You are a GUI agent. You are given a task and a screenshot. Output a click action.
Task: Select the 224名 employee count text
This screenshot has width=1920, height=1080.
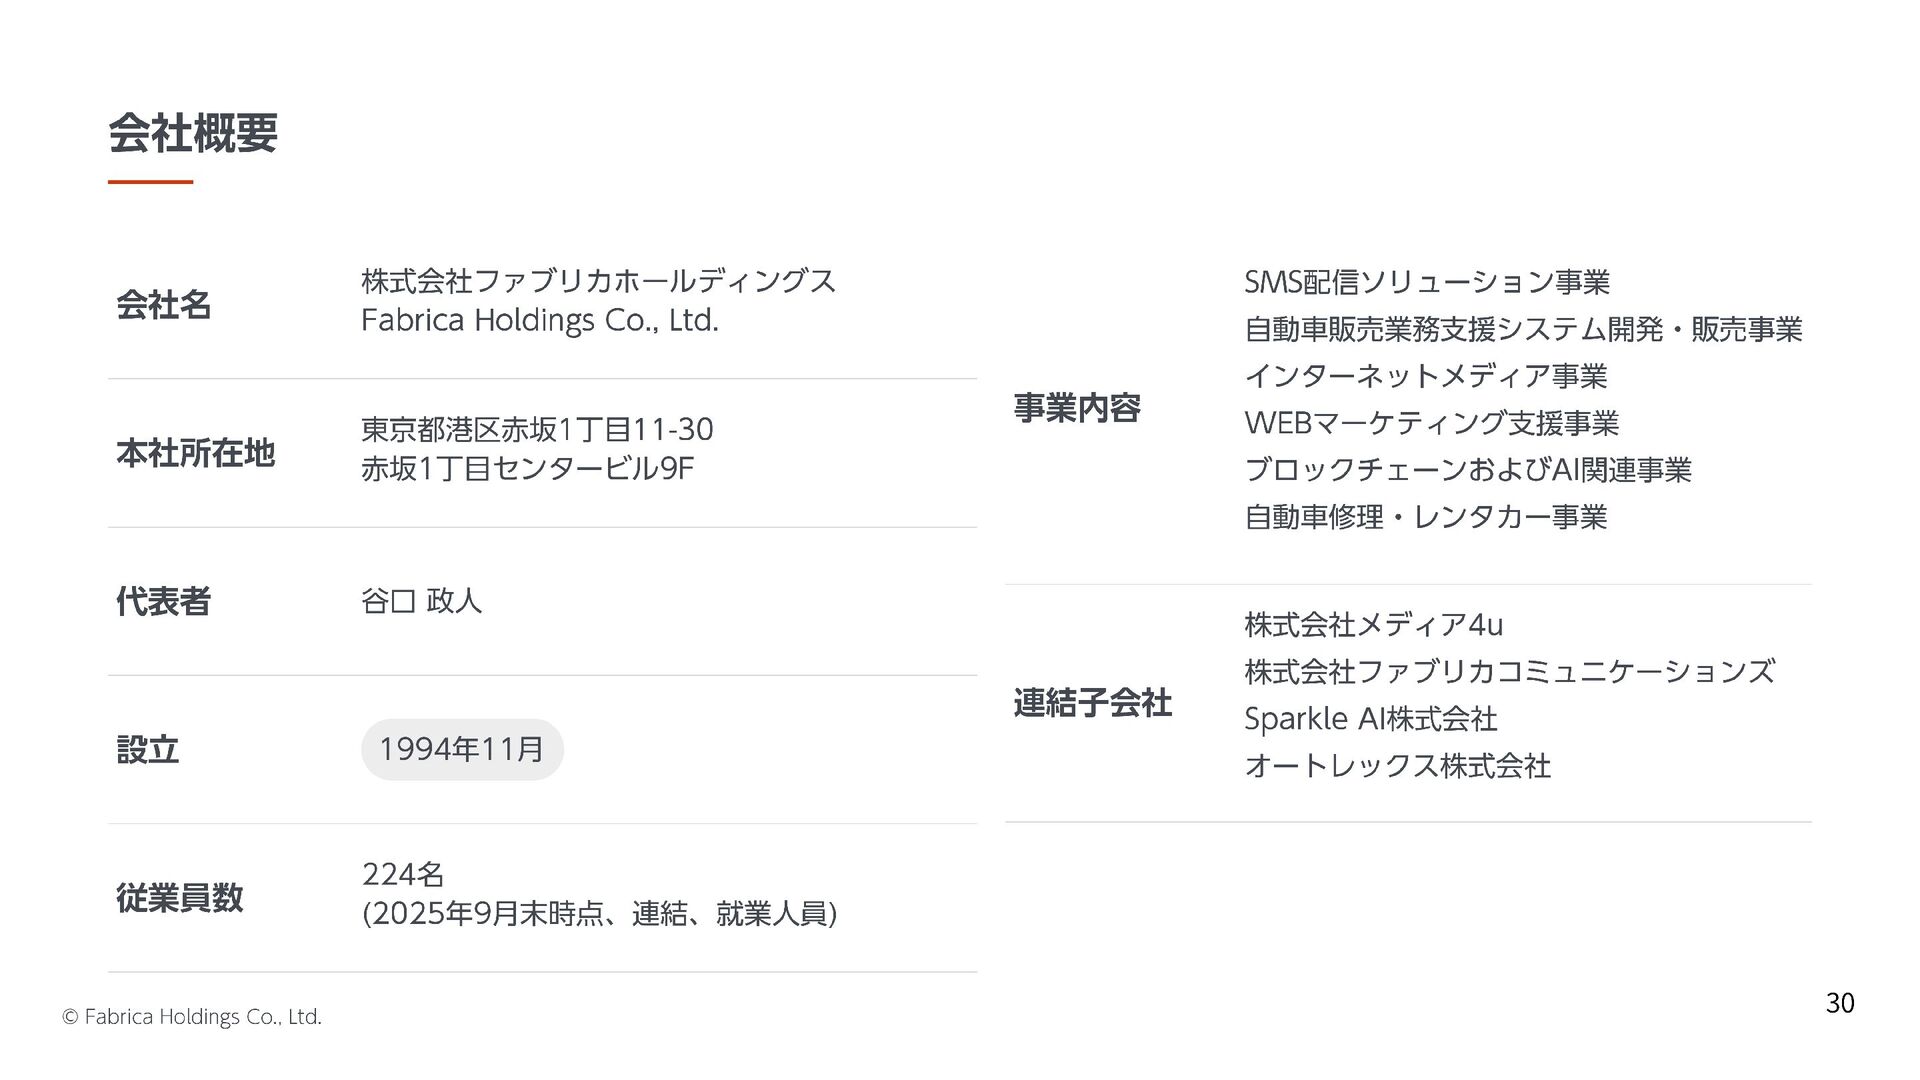coord(403,875)
